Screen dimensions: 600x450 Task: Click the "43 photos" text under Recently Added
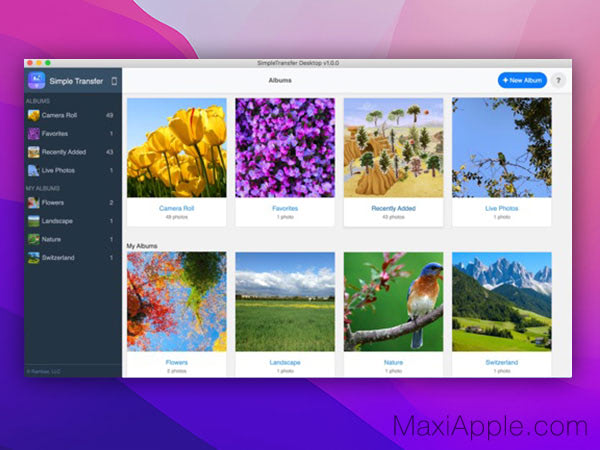click(393, 217)
